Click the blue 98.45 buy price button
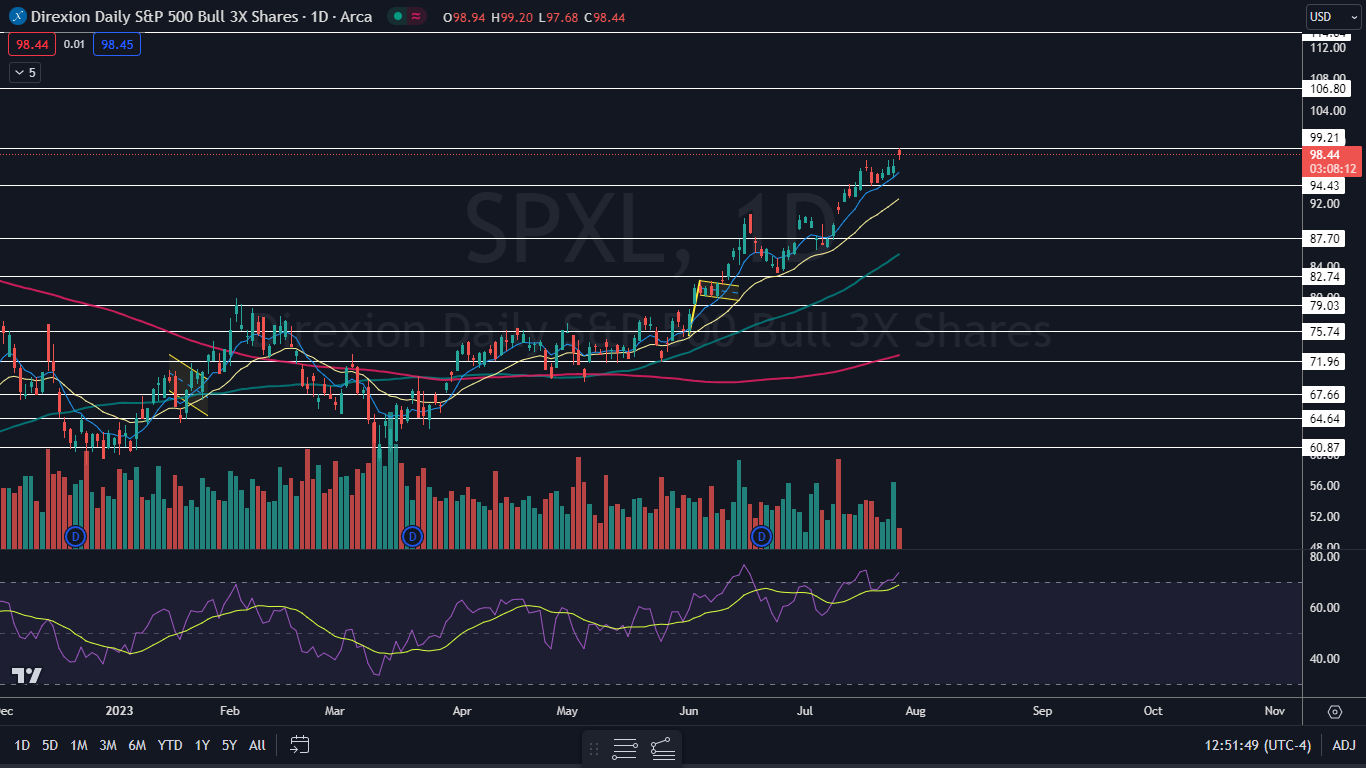The height and width of the screenshot is (768, 1366). click(x=117, y=44)
